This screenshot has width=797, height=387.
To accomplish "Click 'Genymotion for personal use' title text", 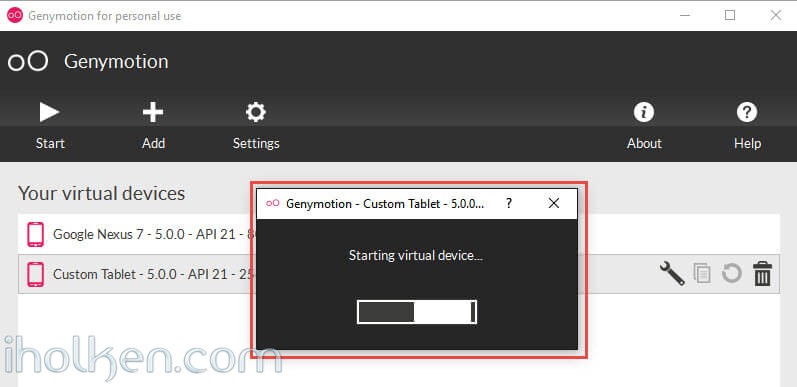I will click(105, 16).
